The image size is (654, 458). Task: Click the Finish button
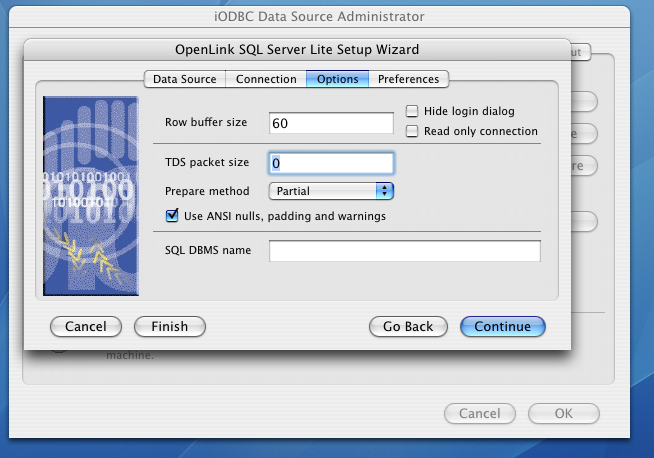pyautogui.click(x=170, y=326)
